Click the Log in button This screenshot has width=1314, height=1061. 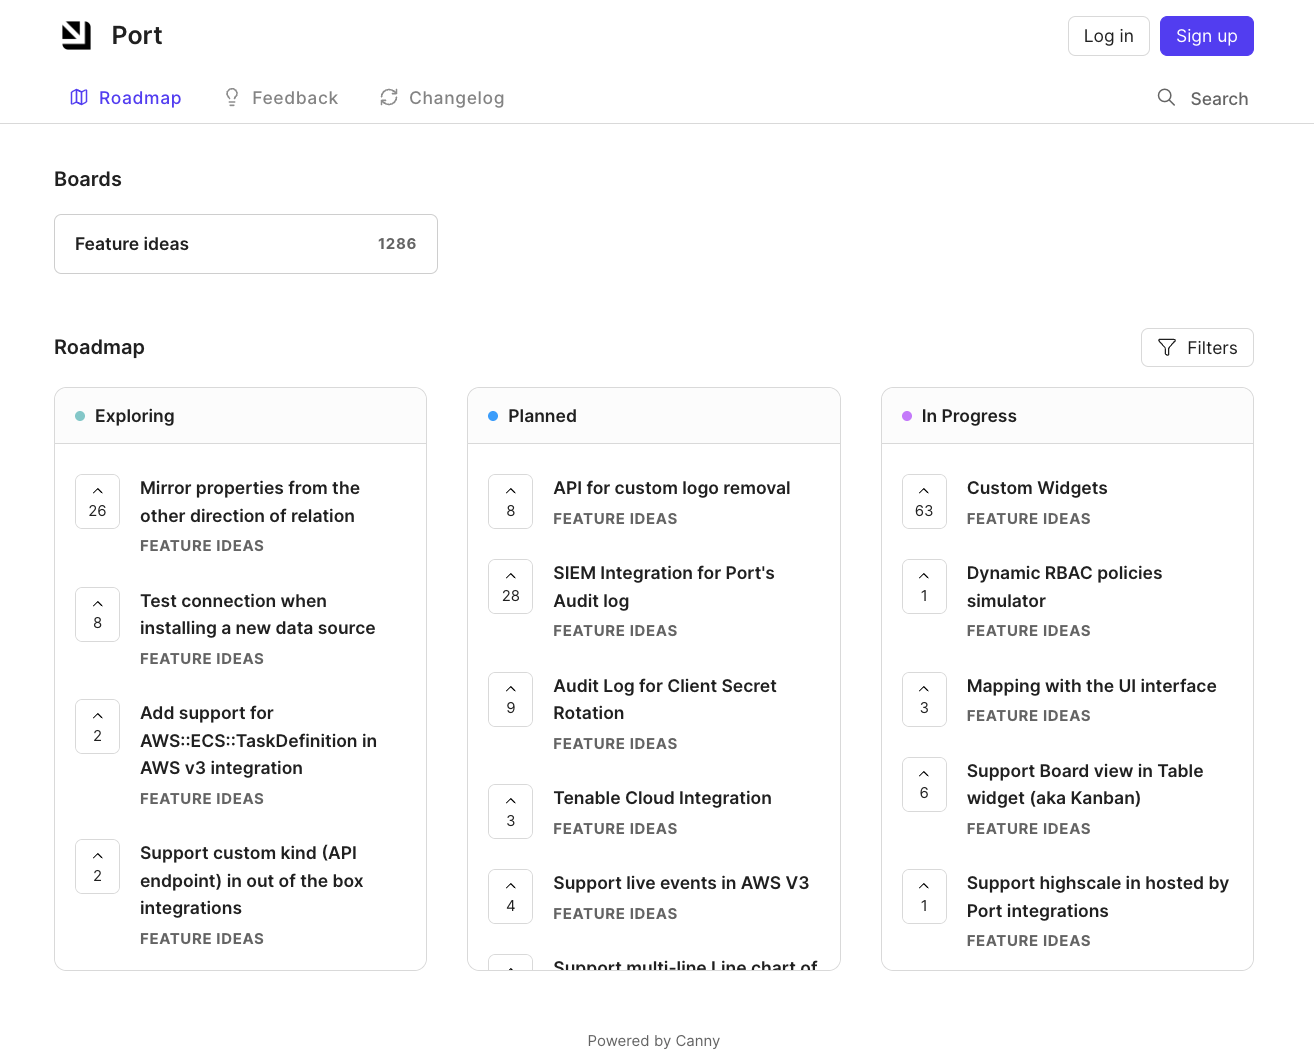tap(1108, 36)
